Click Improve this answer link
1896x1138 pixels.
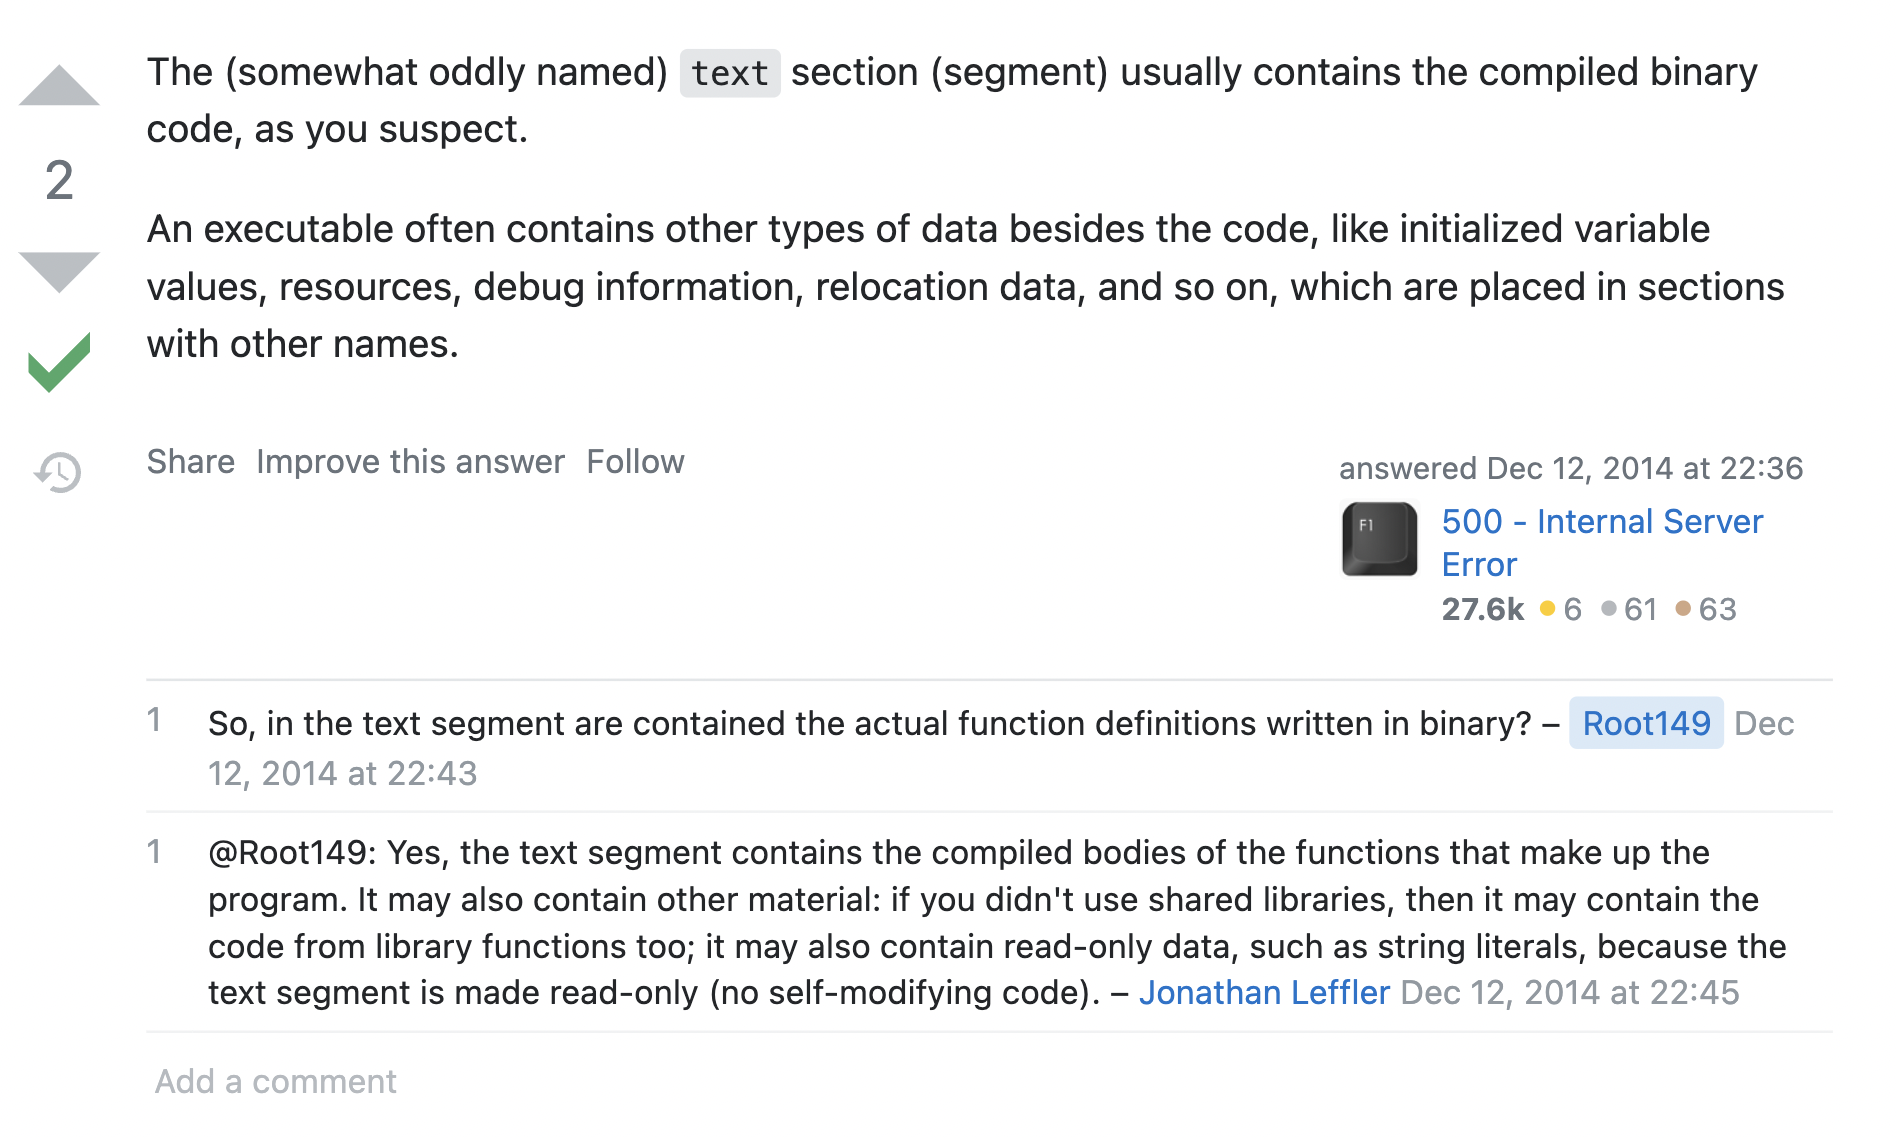click(x=410, y=462)
